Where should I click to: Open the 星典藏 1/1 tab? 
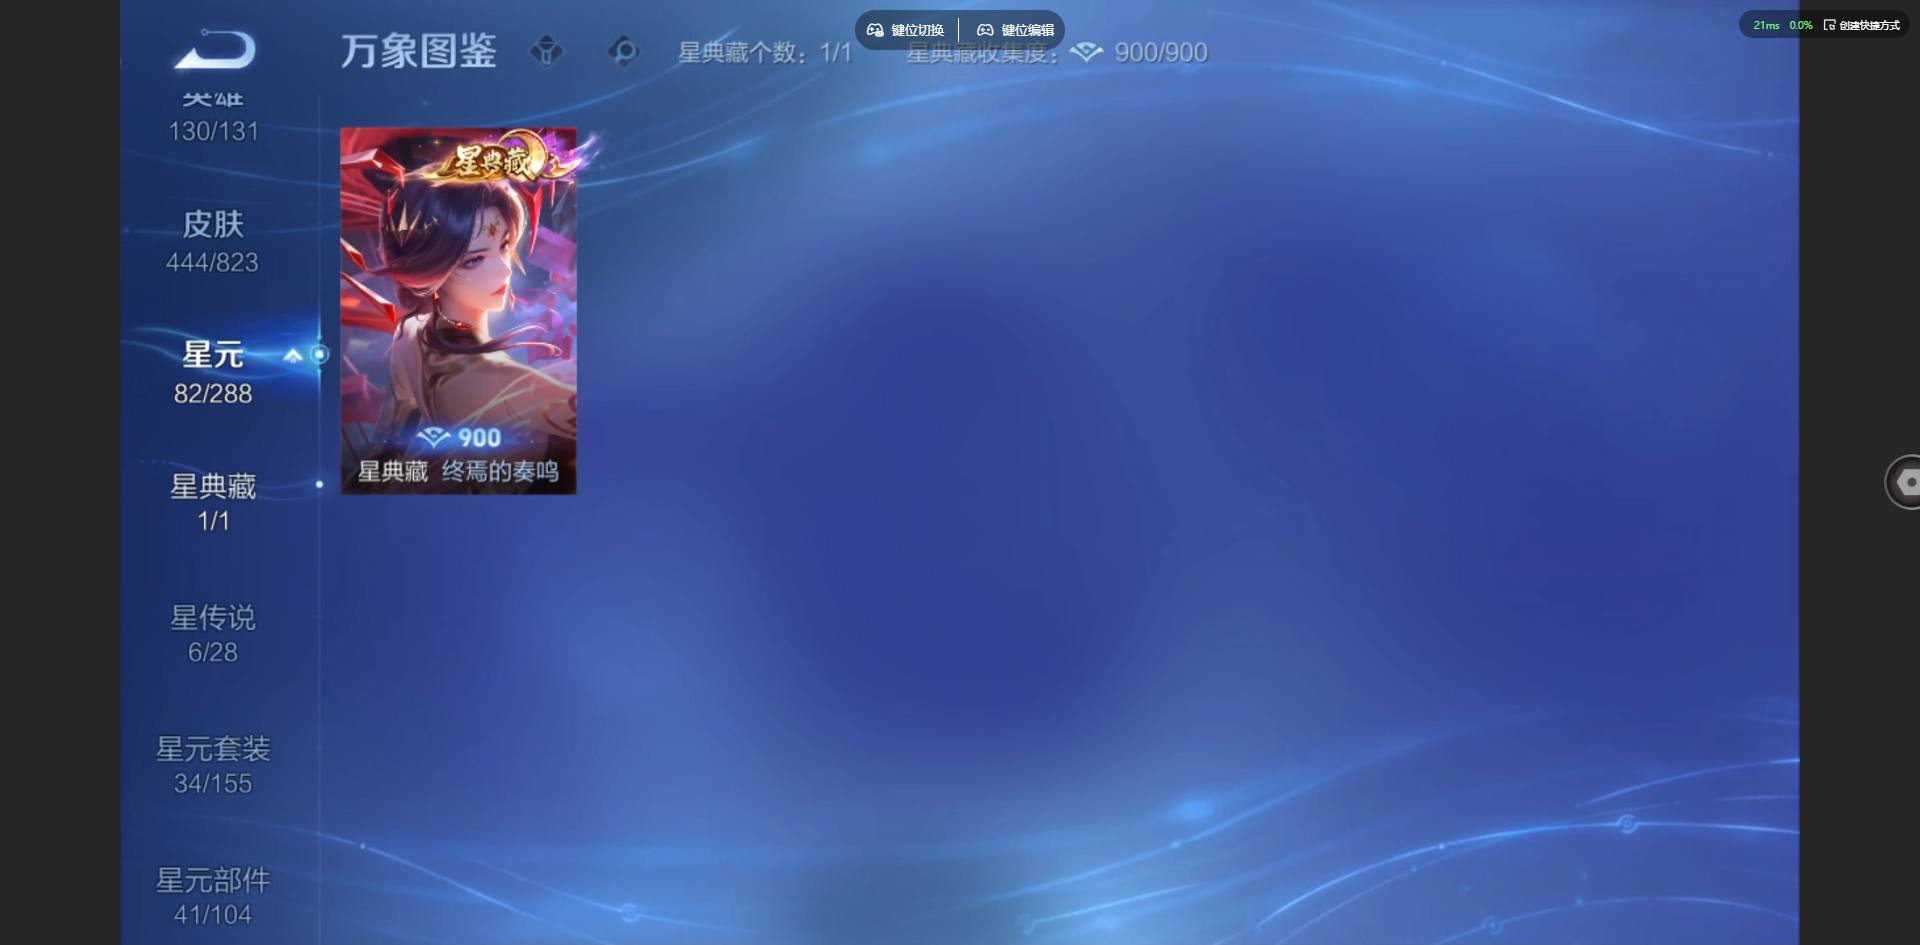[x=213, y=503]
